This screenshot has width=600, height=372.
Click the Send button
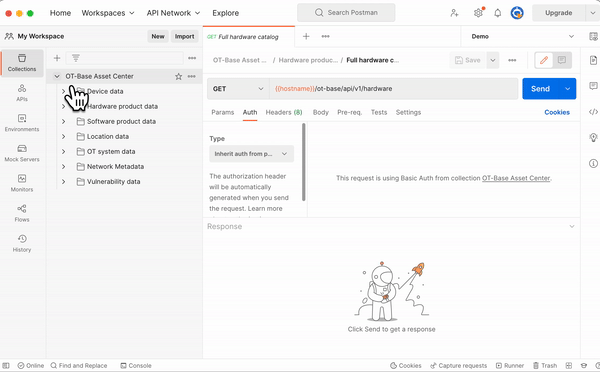[540, 89]
